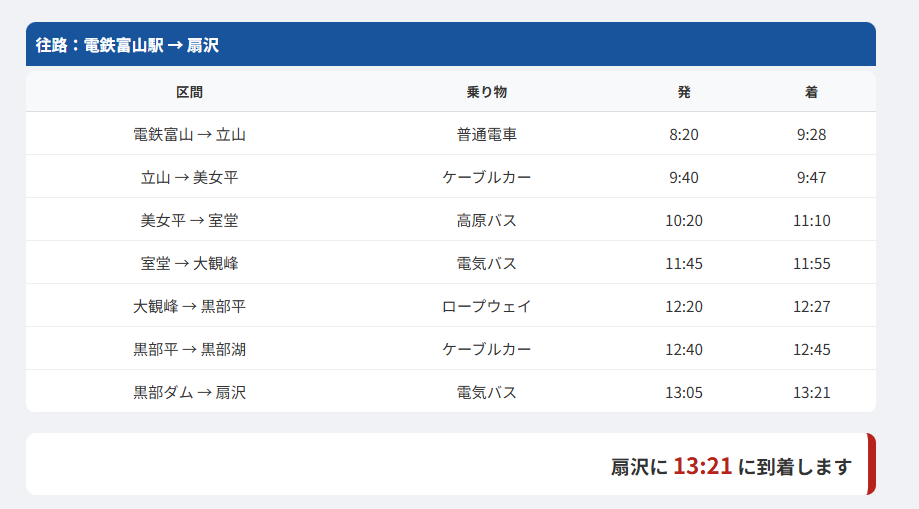Click the 黒部平 → 黒部湖 section cell
Screen dimensions: 919x509
pyautogui.click(x=189, y=349)
